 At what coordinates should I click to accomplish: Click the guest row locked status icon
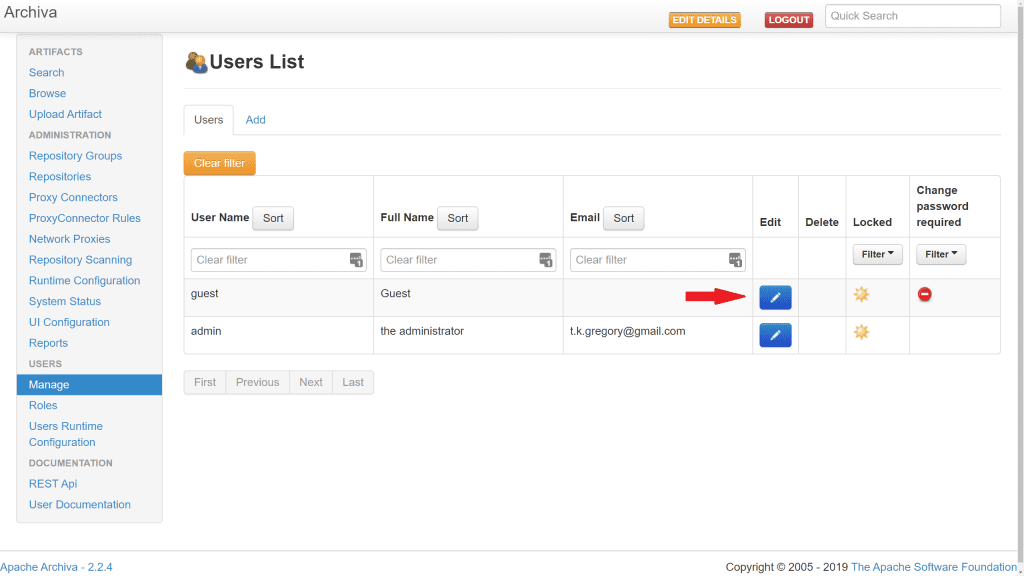(861, 294)
